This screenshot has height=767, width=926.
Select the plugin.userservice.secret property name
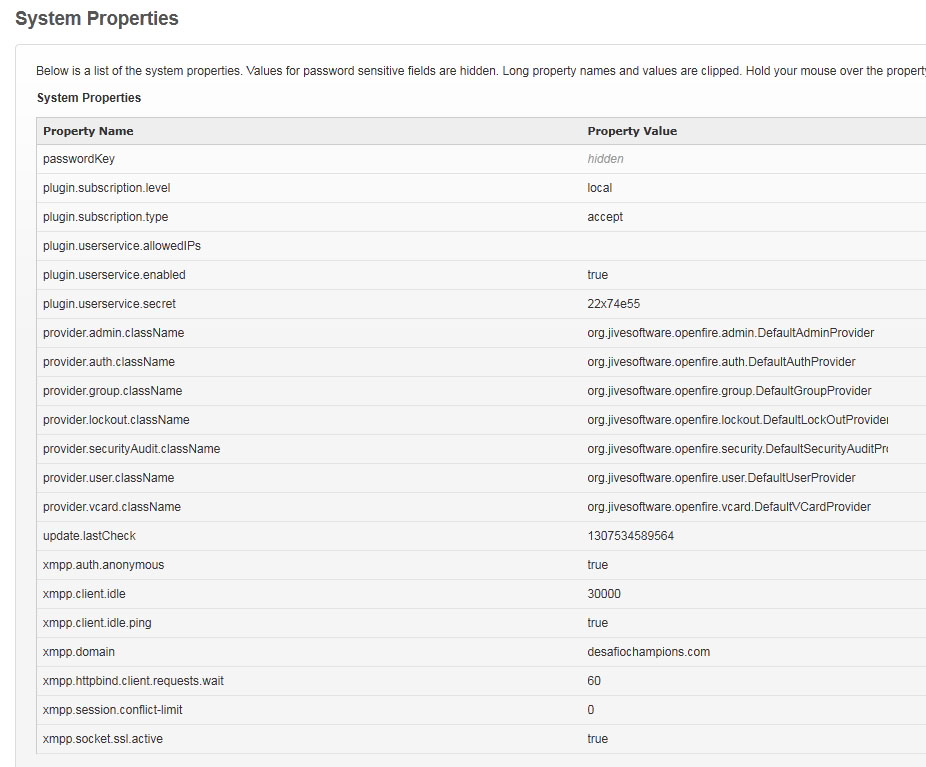point(109,303)
